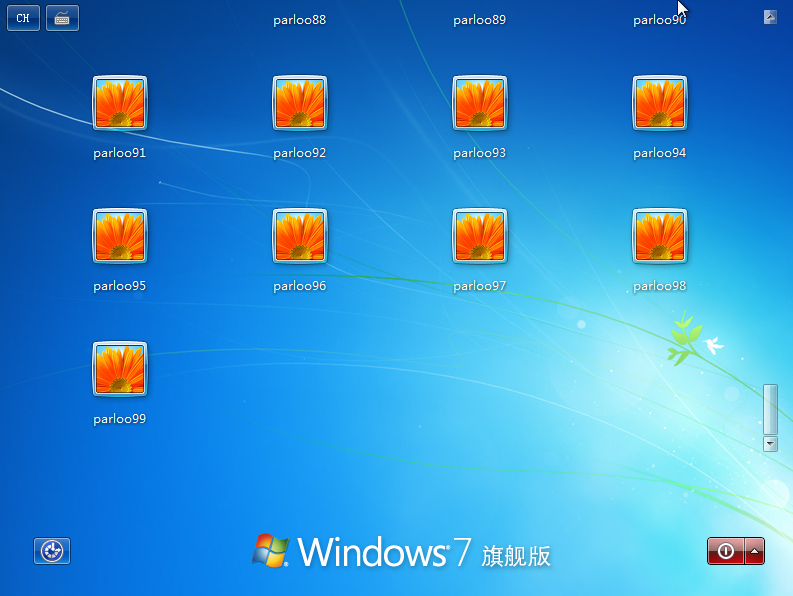Open the CH input language selector

click(23, 18)
